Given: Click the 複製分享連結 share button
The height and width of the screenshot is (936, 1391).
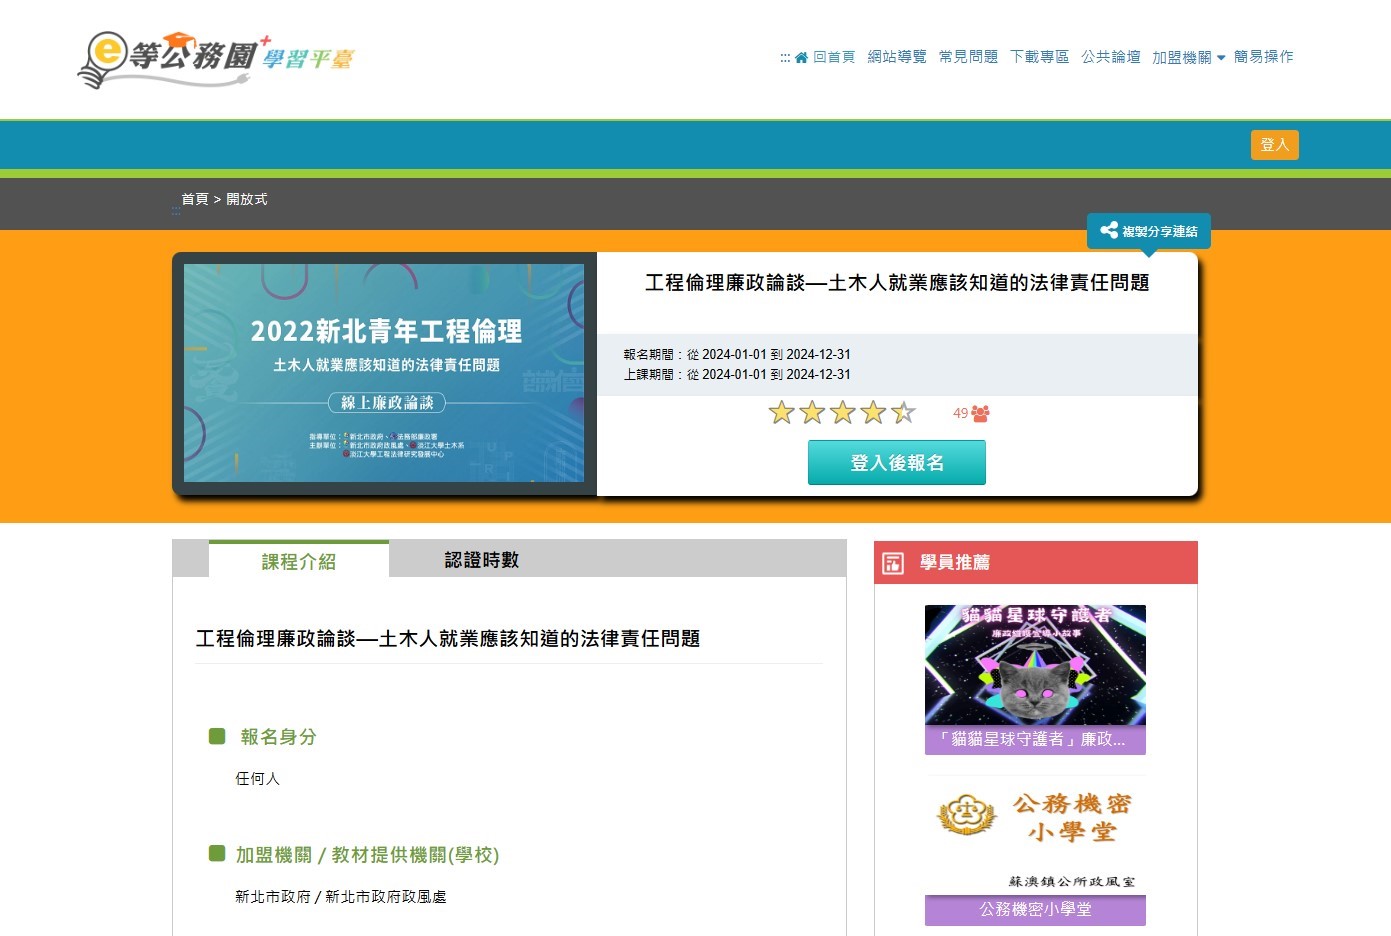Looking at the screenshot, I should point(1149,231).
